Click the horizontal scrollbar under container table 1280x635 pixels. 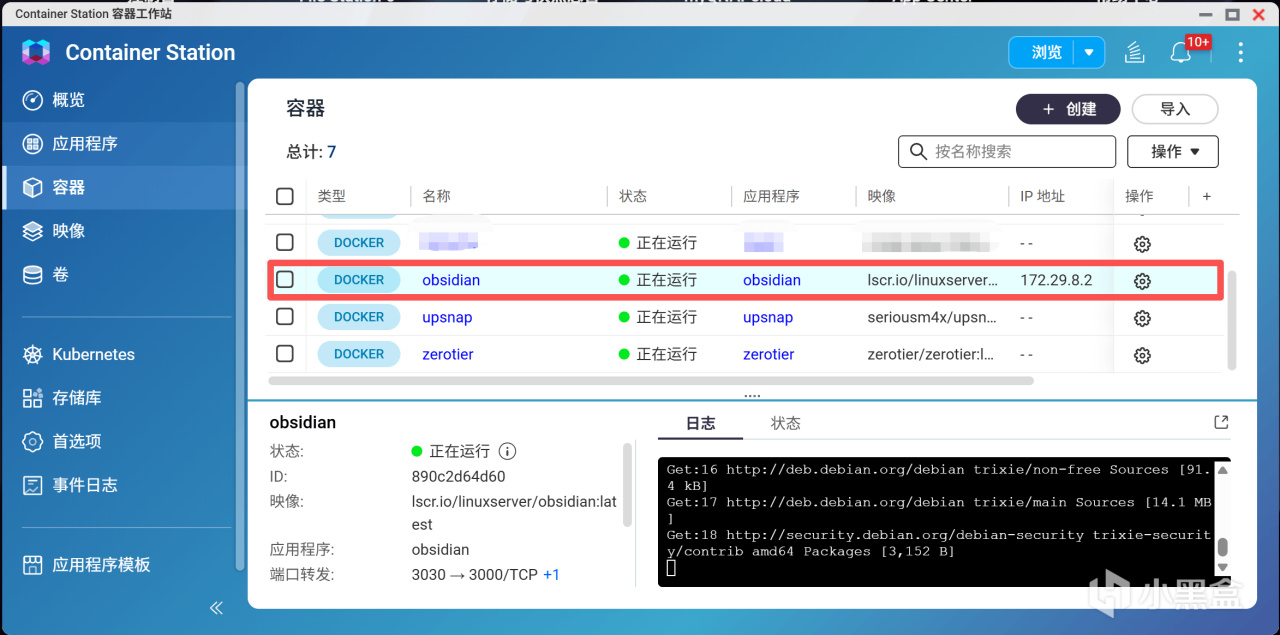click(650, 380)
